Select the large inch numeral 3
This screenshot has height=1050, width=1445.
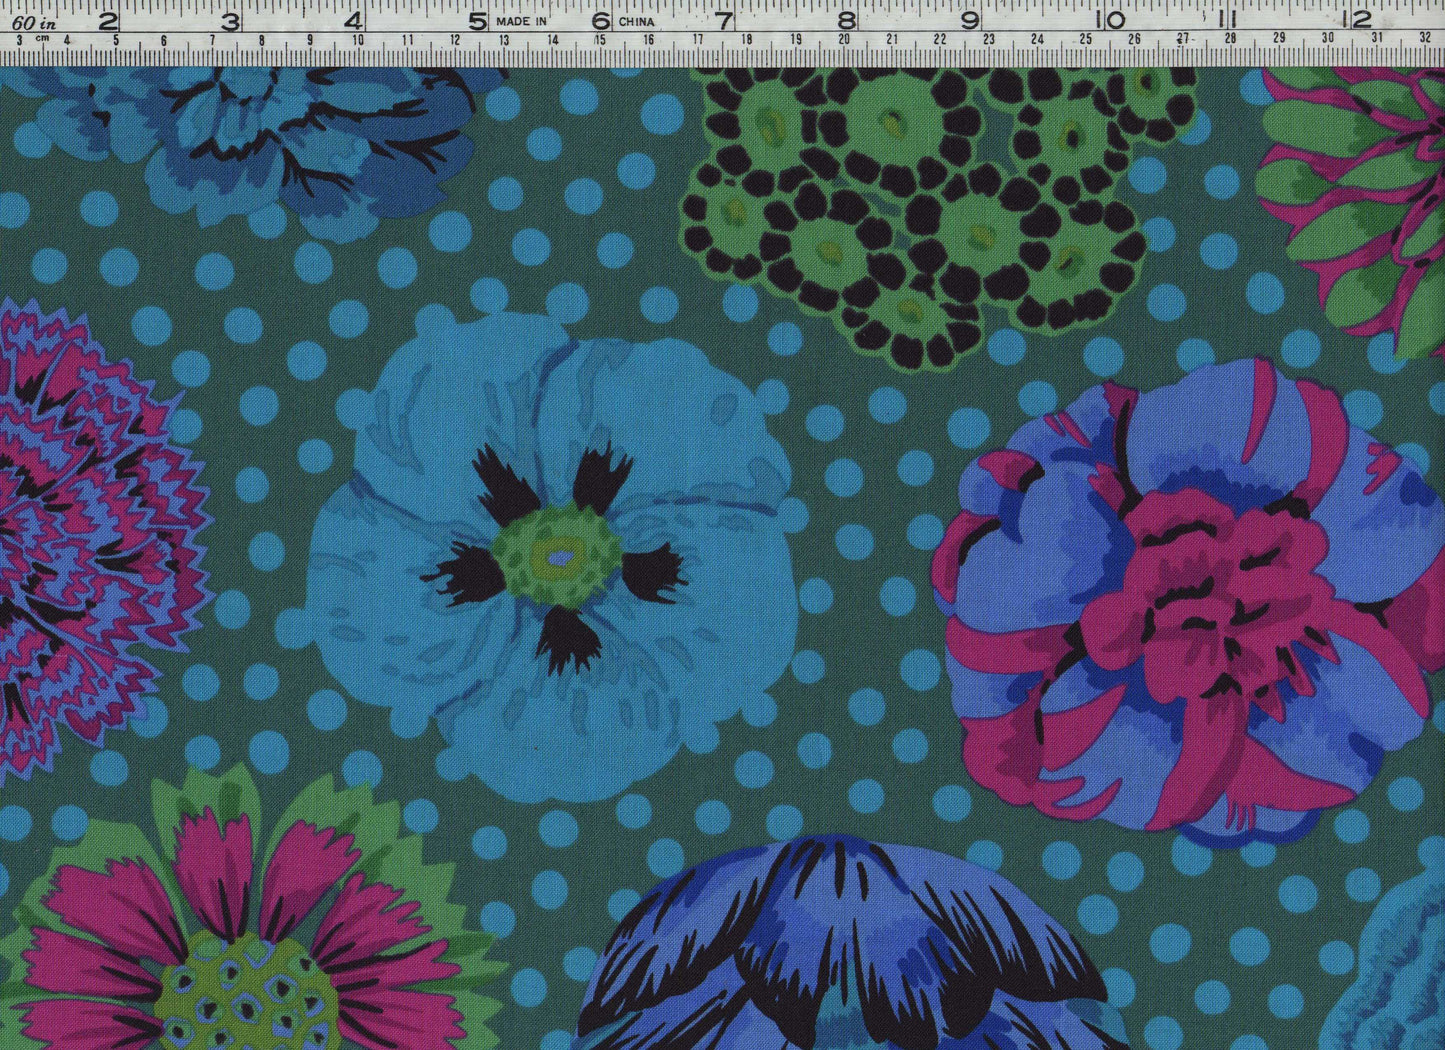pyautogui.click(x=230, y=20)
